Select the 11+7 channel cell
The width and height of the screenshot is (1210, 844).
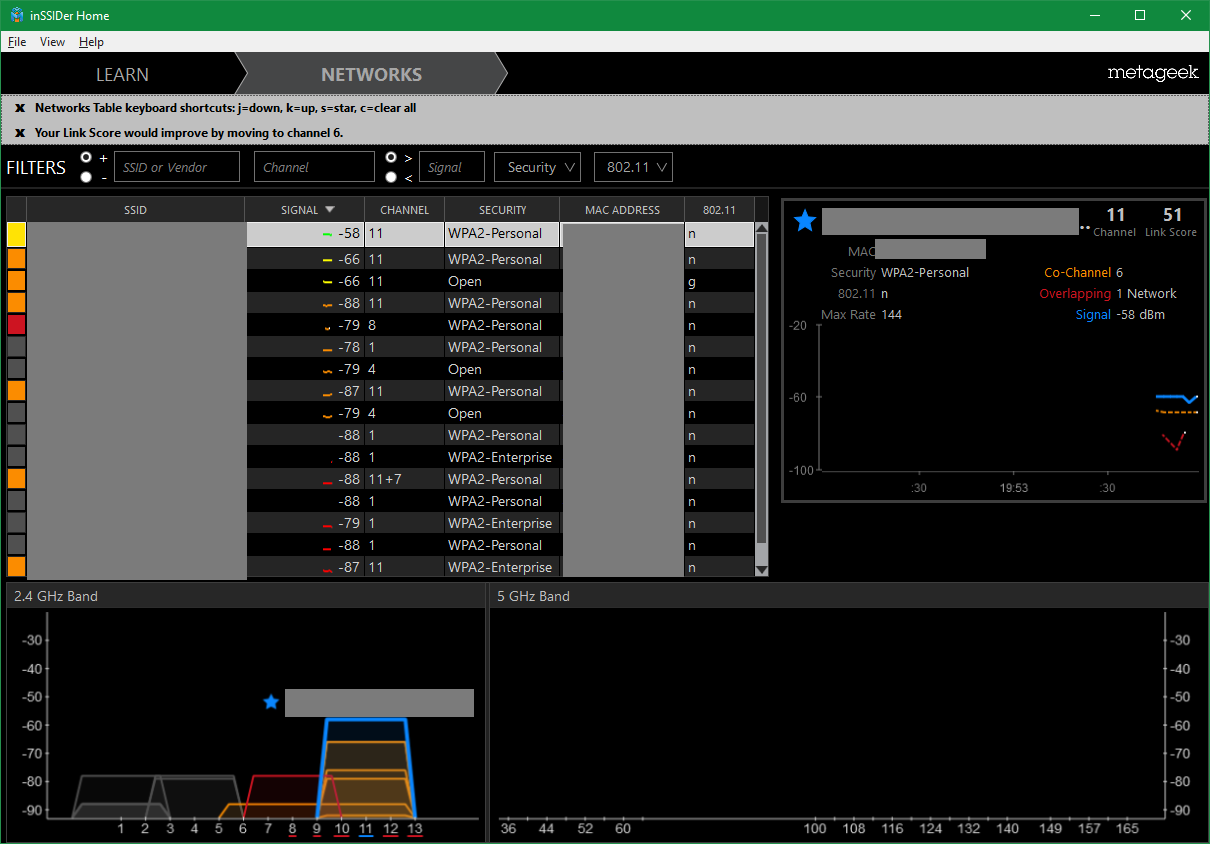[404, 479]
